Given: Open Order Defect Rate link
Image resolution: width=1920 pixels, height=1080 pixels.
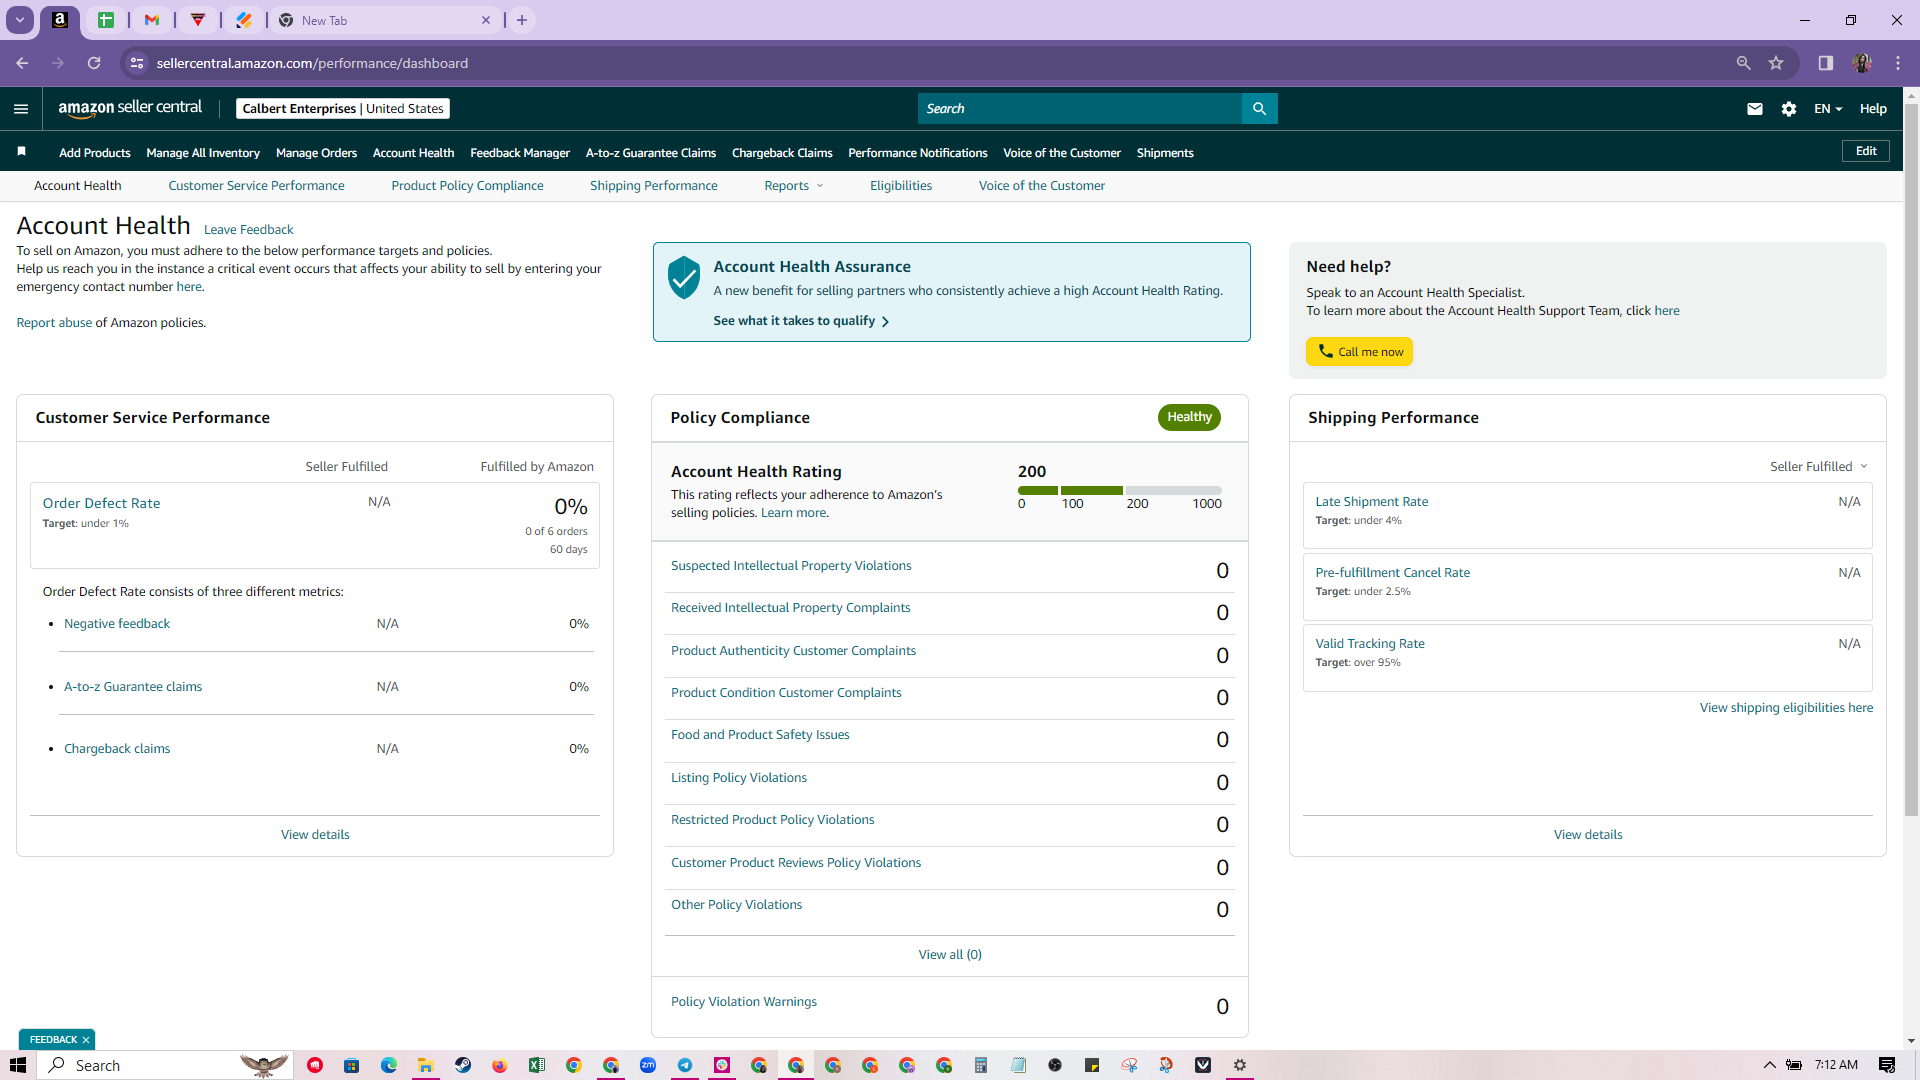Looking at the screenshot, I should coord(101,503).
